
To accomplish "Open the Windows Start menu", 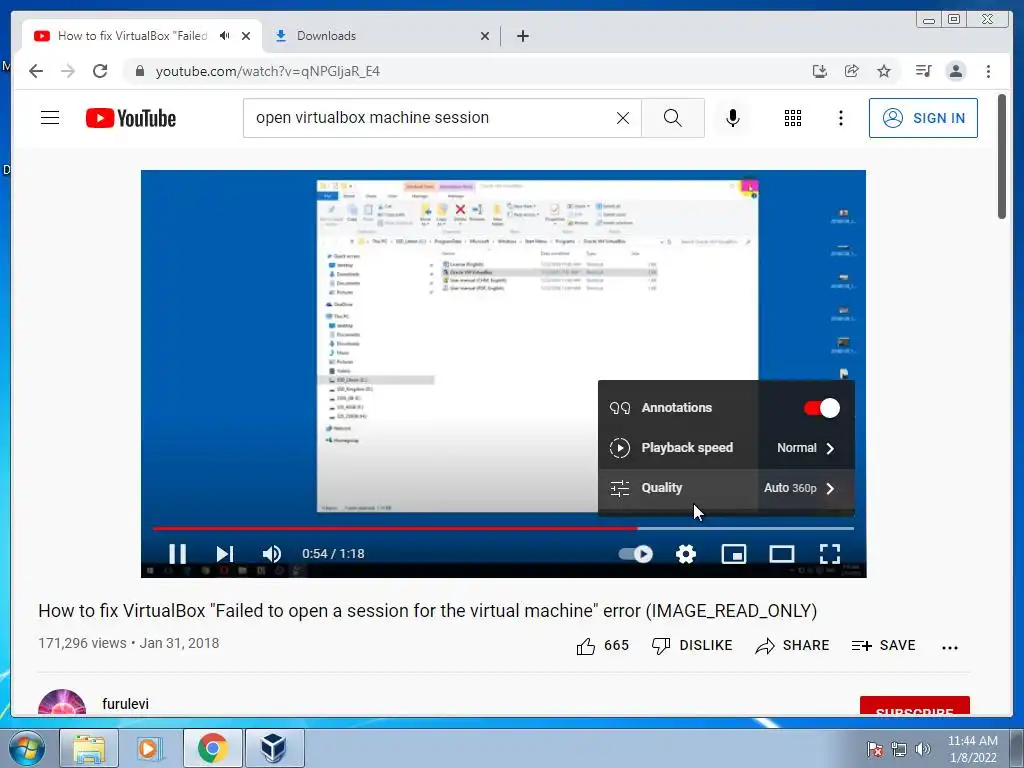I will (26, 748).
